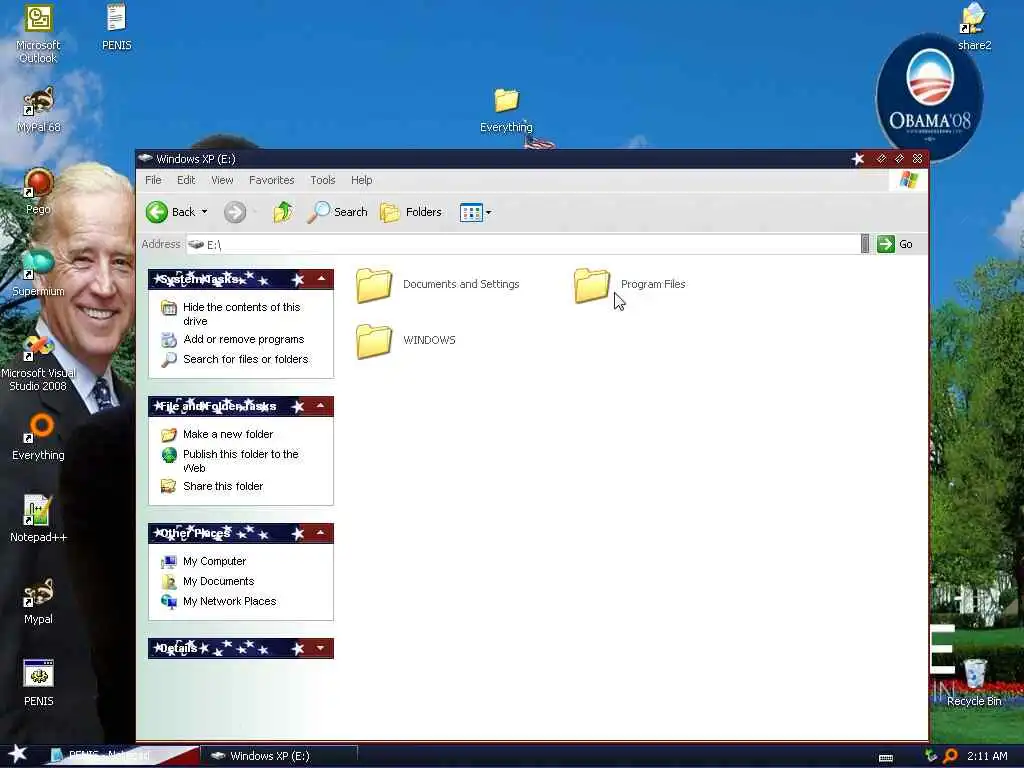Screen dimensions: 1024x768
Task: Click Make a new folder
Action: coord(217,434)
